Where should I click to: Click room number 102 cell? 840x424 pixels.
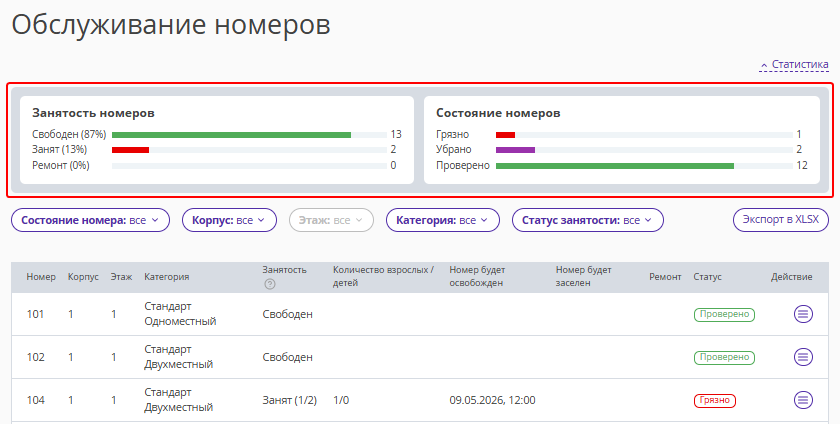[35, 357]
